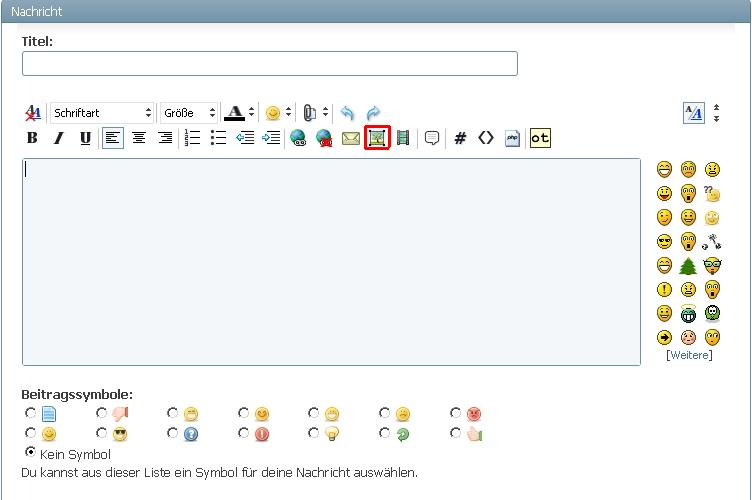Select the 'Kein Symbol' radio button

[x=31, y=452]
